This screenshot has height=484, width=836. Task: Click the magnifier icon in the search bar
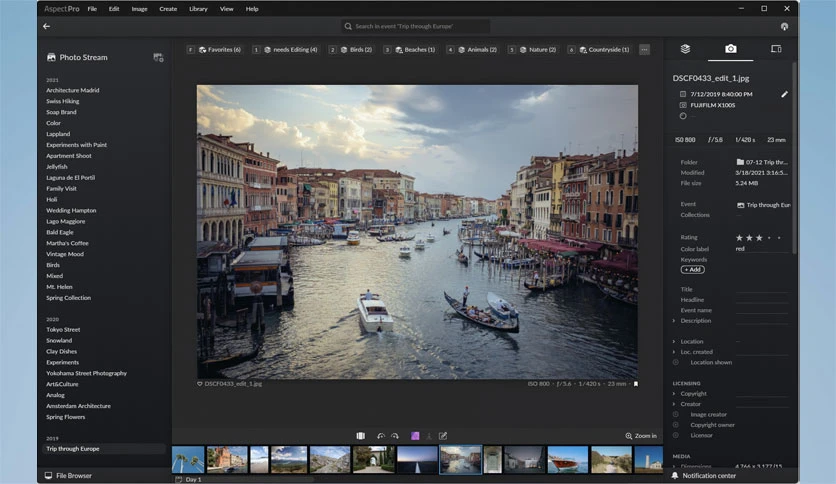pyautogui.click(x=348, y=26)
